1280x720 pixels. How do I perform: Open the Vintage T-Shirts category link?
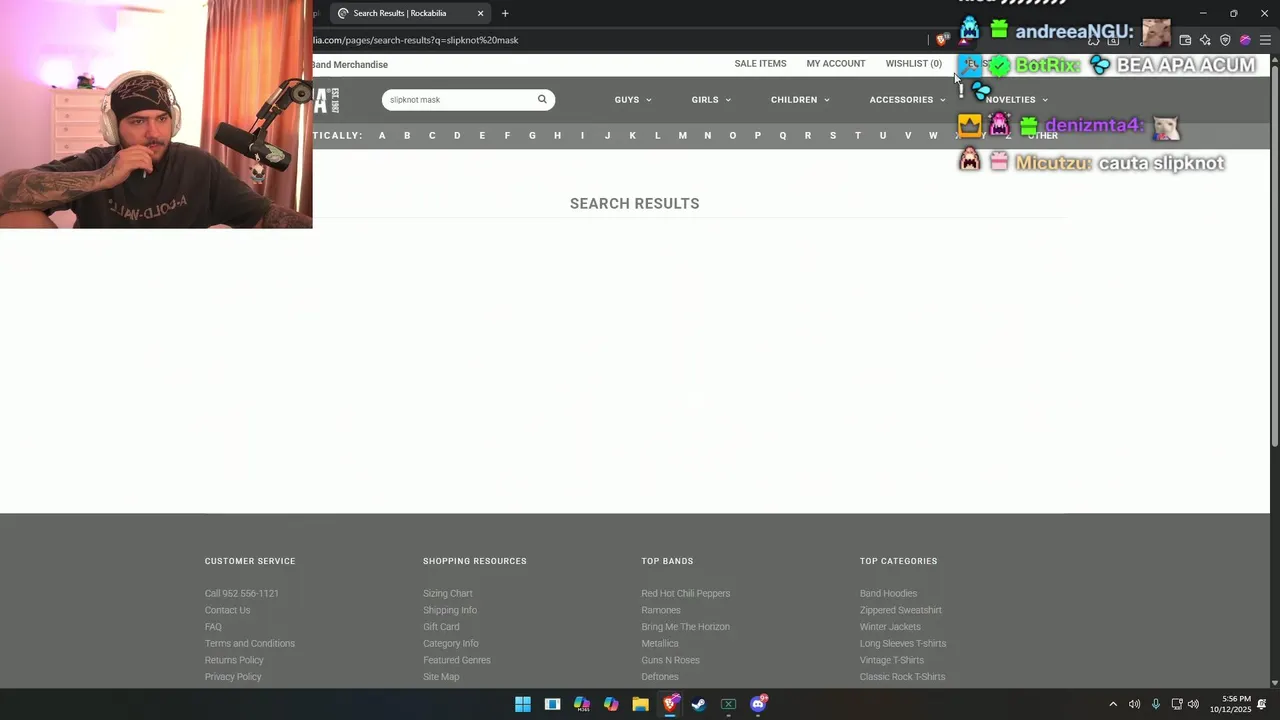(x=892, y=660)
